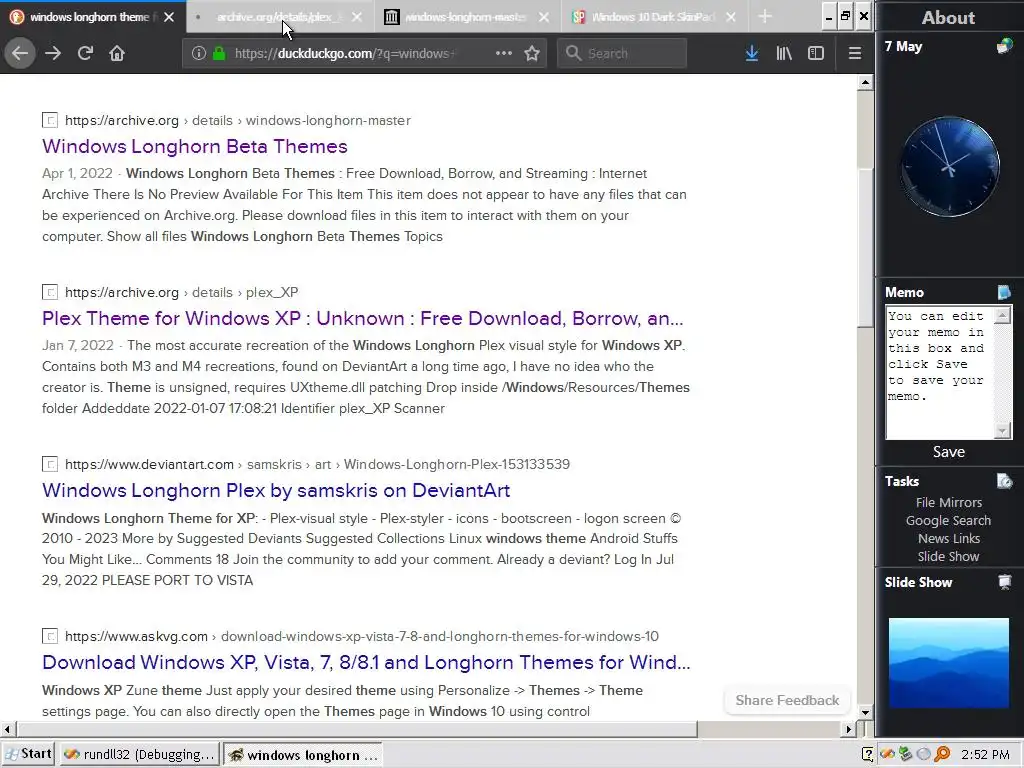The height and width of the screenshot is (768, 1024).
Task: Open Download Windows XP, Vista, 7 themes result
Action: [x=366, y=662]
